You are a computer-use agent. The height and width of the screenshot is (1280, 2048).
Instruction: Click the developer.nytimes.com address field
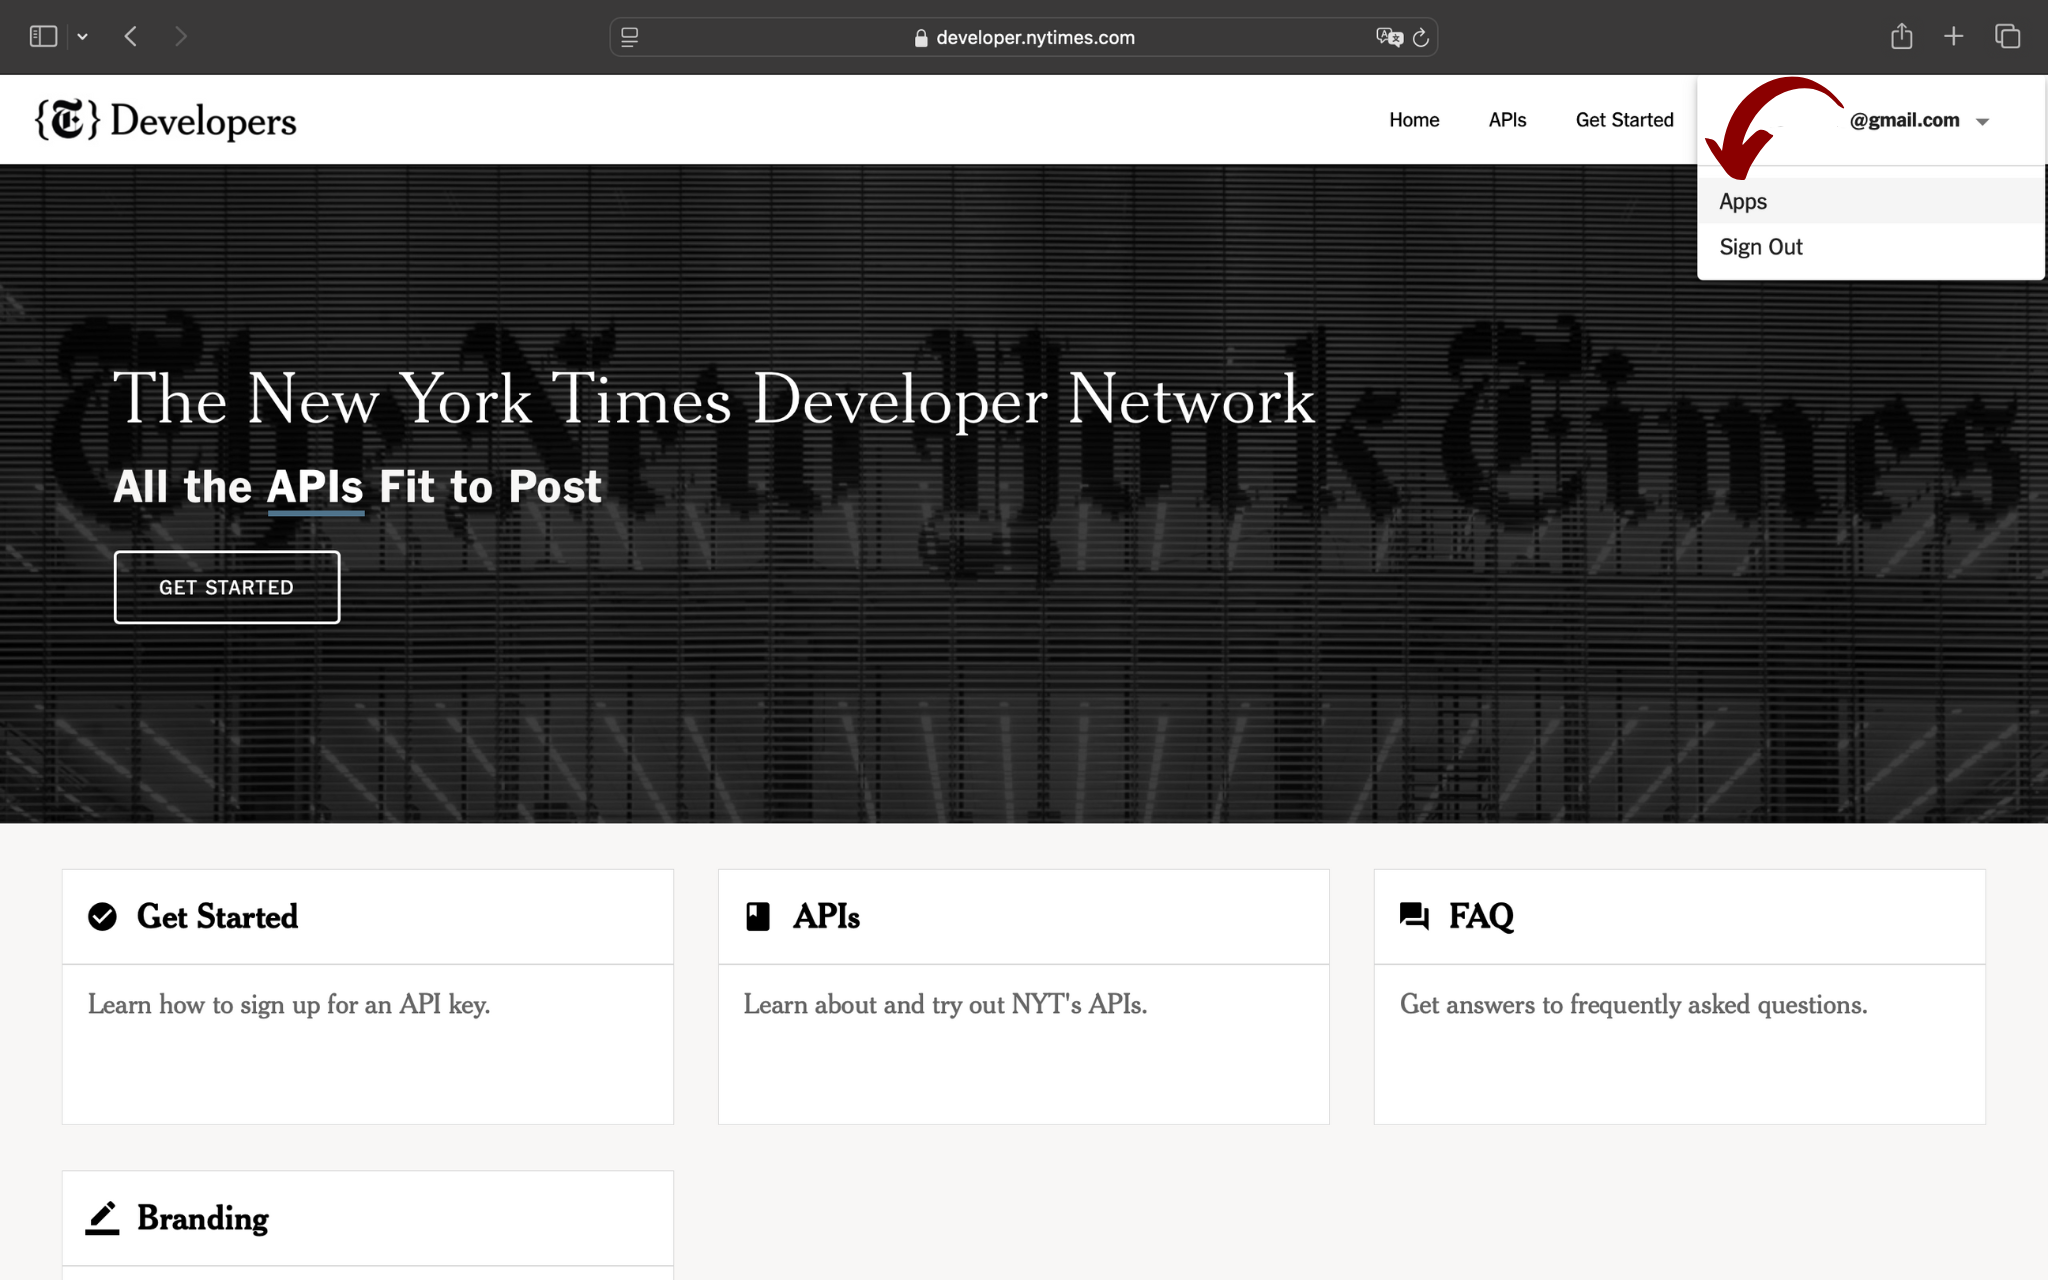pos(1023,37)
